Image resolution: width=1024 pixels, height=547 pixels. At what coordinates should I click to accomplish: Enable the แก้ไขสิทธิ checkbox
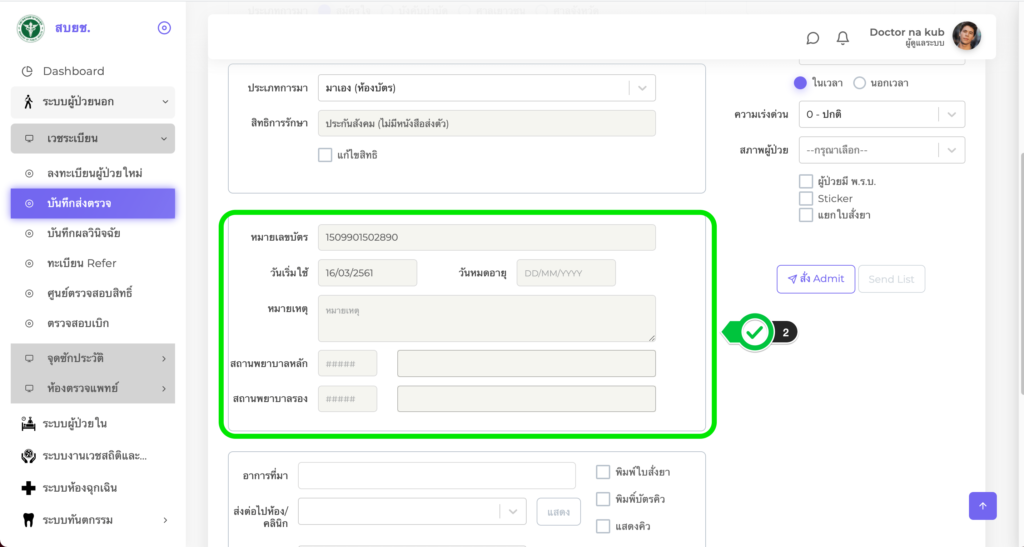click(325, 155)
